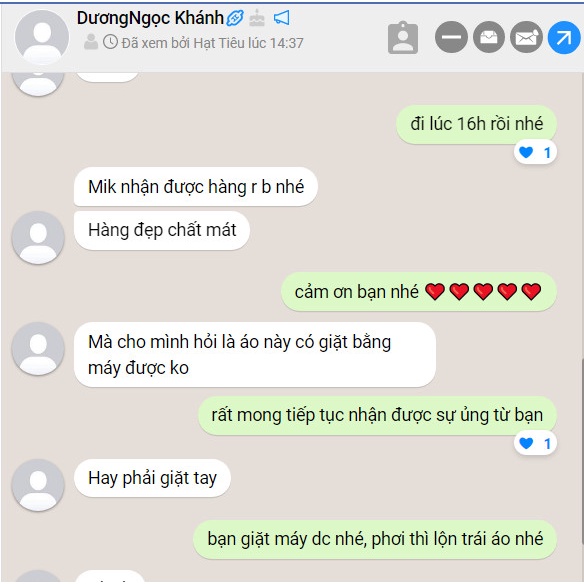The image size is (584, 584).
Task: Open DươngNgọc Khánh's header profile picture
Action: click(x=42, y=37)
